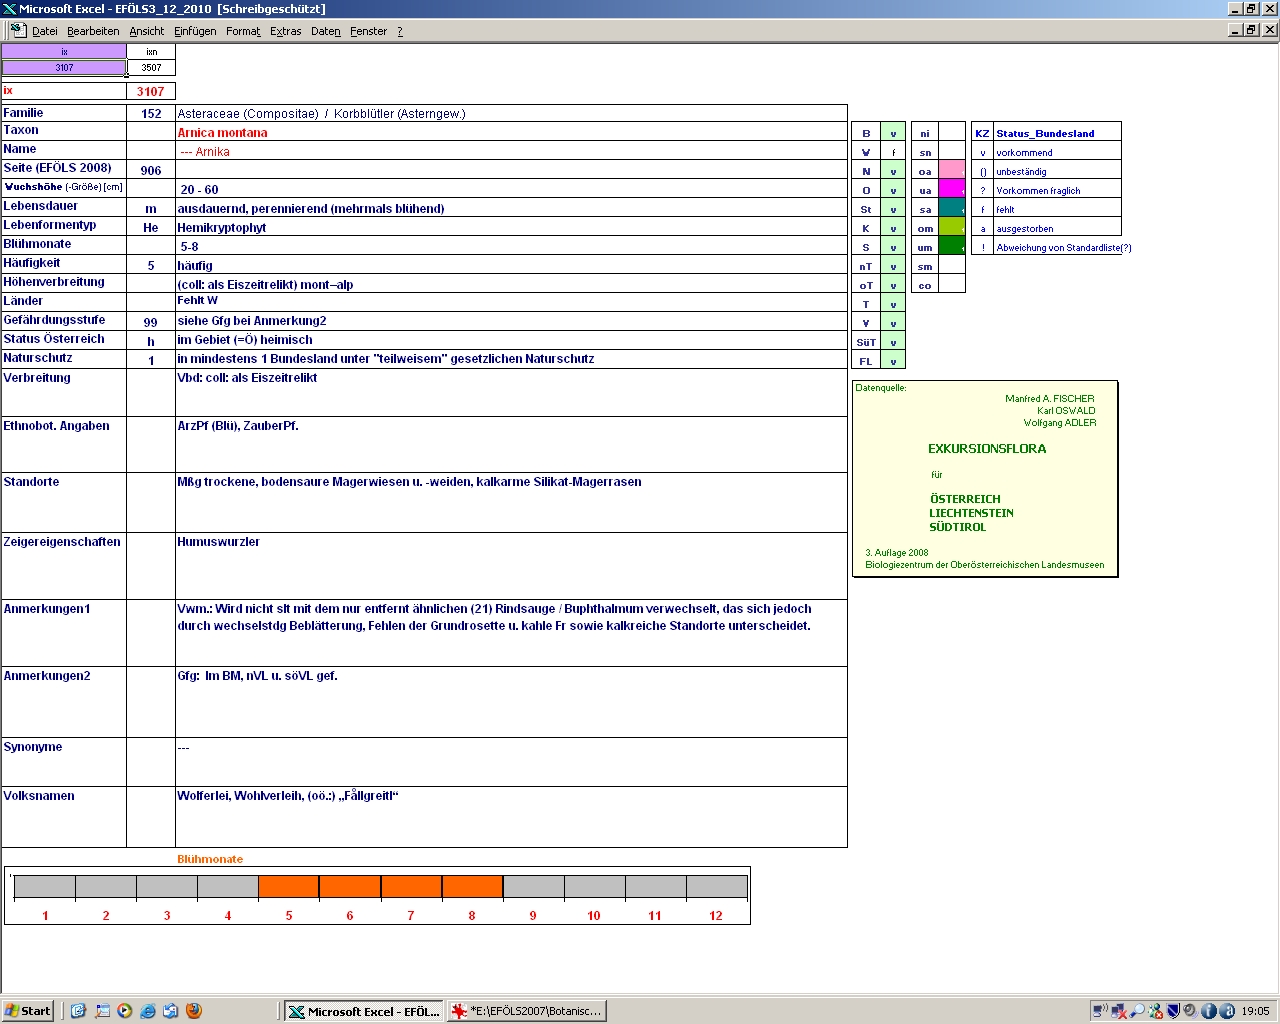
Task: Launch Windows Media Player from quick launch
Action: [x=125, y=1011]
